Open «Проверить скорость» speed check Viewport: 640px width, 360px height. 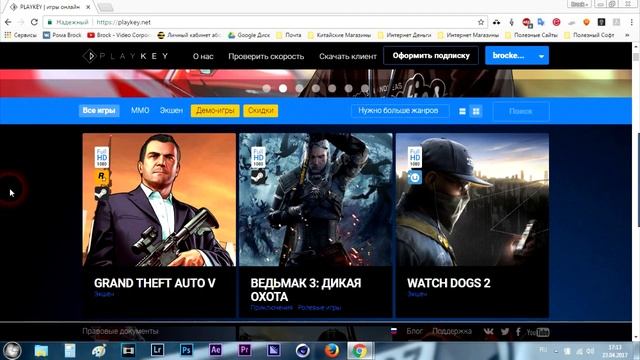coord(266,56)
